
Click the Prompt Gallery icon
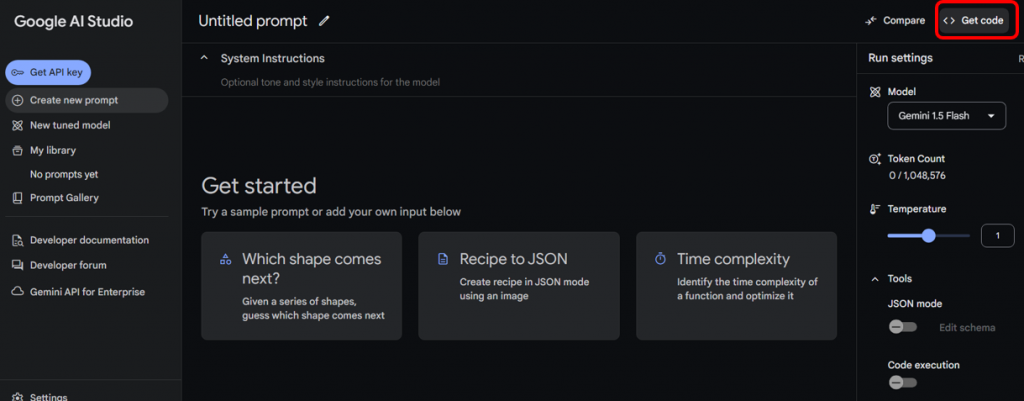point(17,198)
